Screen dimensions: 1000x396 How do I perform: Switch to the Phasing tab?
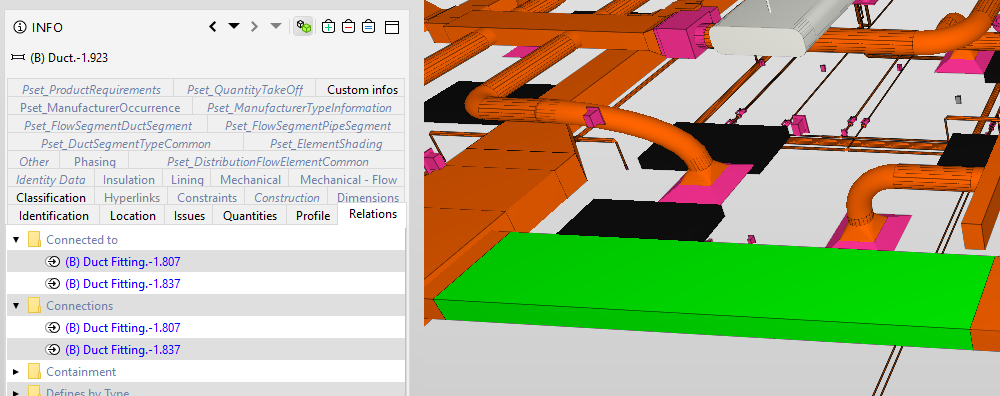[x=94, y=161]
